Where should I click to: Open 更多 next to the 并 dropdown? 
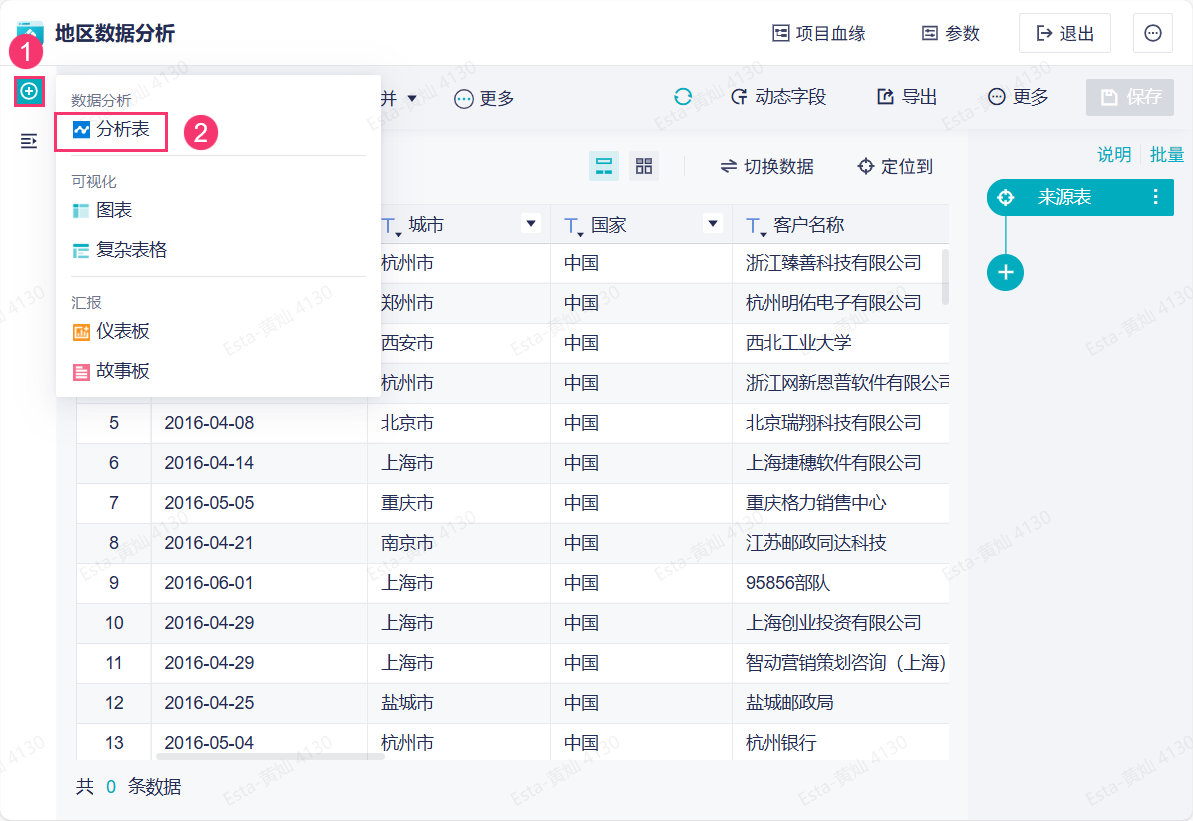pyautogui.click(x=484, y=98)
